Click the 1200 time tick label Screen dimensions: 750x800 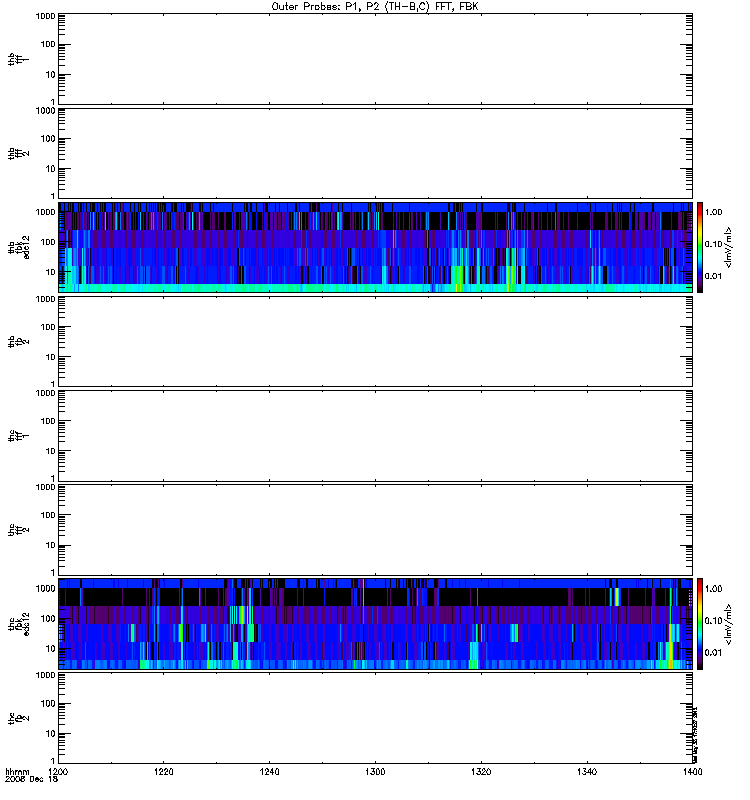(x=58, y=772)
